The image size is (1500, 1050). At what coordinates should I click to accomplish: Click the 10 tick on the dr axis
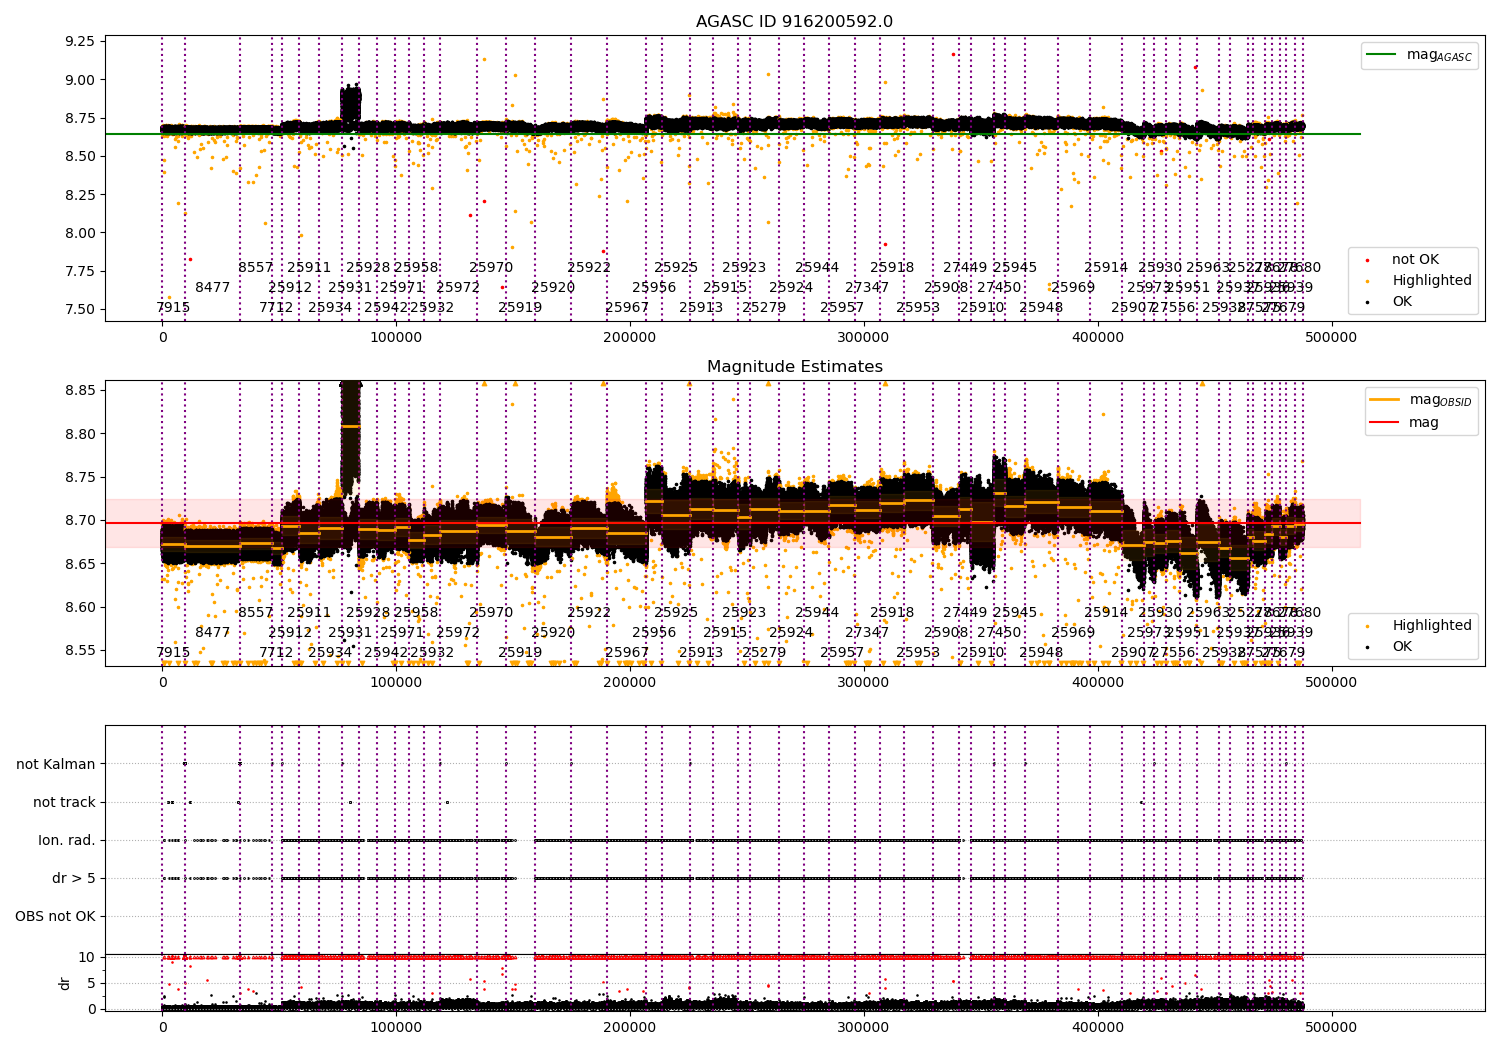(87, 957)
